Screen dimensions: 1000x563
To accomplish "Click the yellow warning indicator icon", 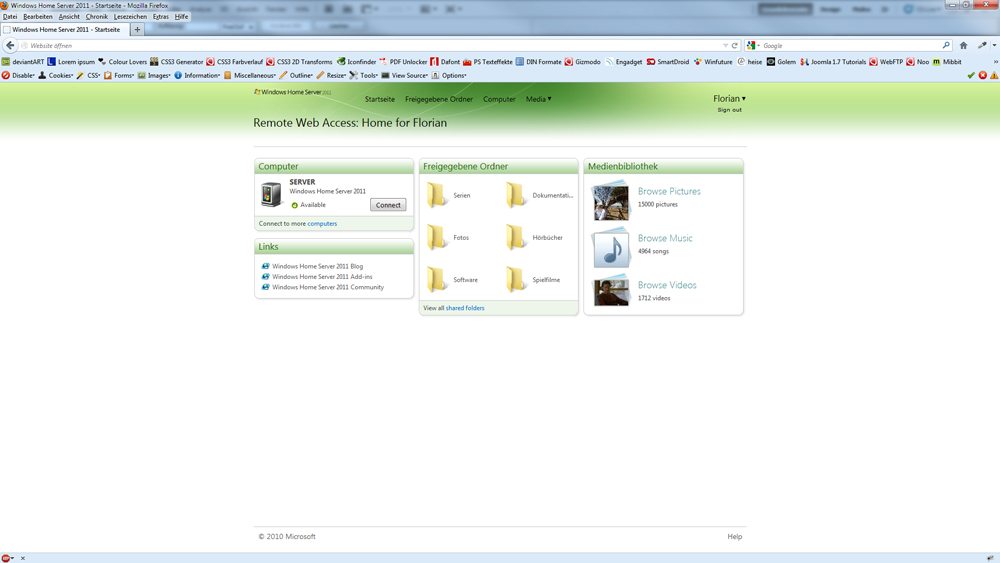I will click(994, 75).
